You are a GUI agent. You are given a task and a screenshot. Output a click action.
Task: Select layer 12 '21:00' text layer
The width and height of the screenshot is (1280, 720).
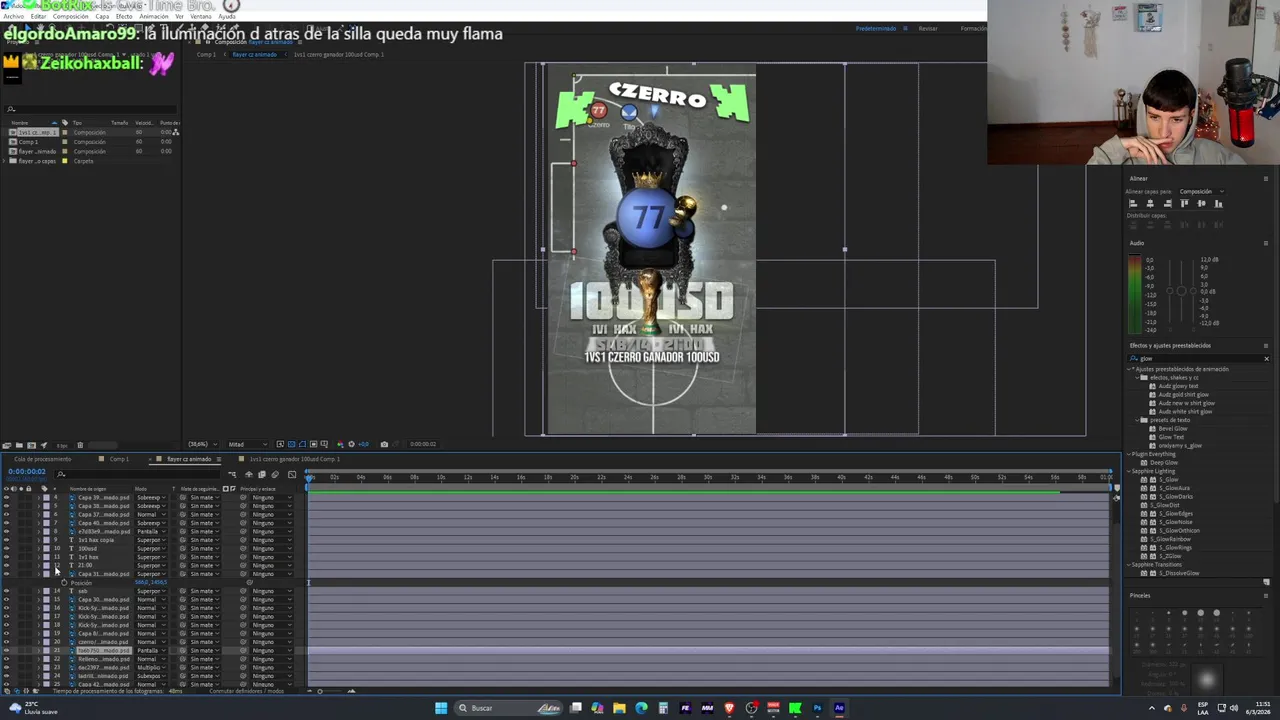[x=85, y=566]
